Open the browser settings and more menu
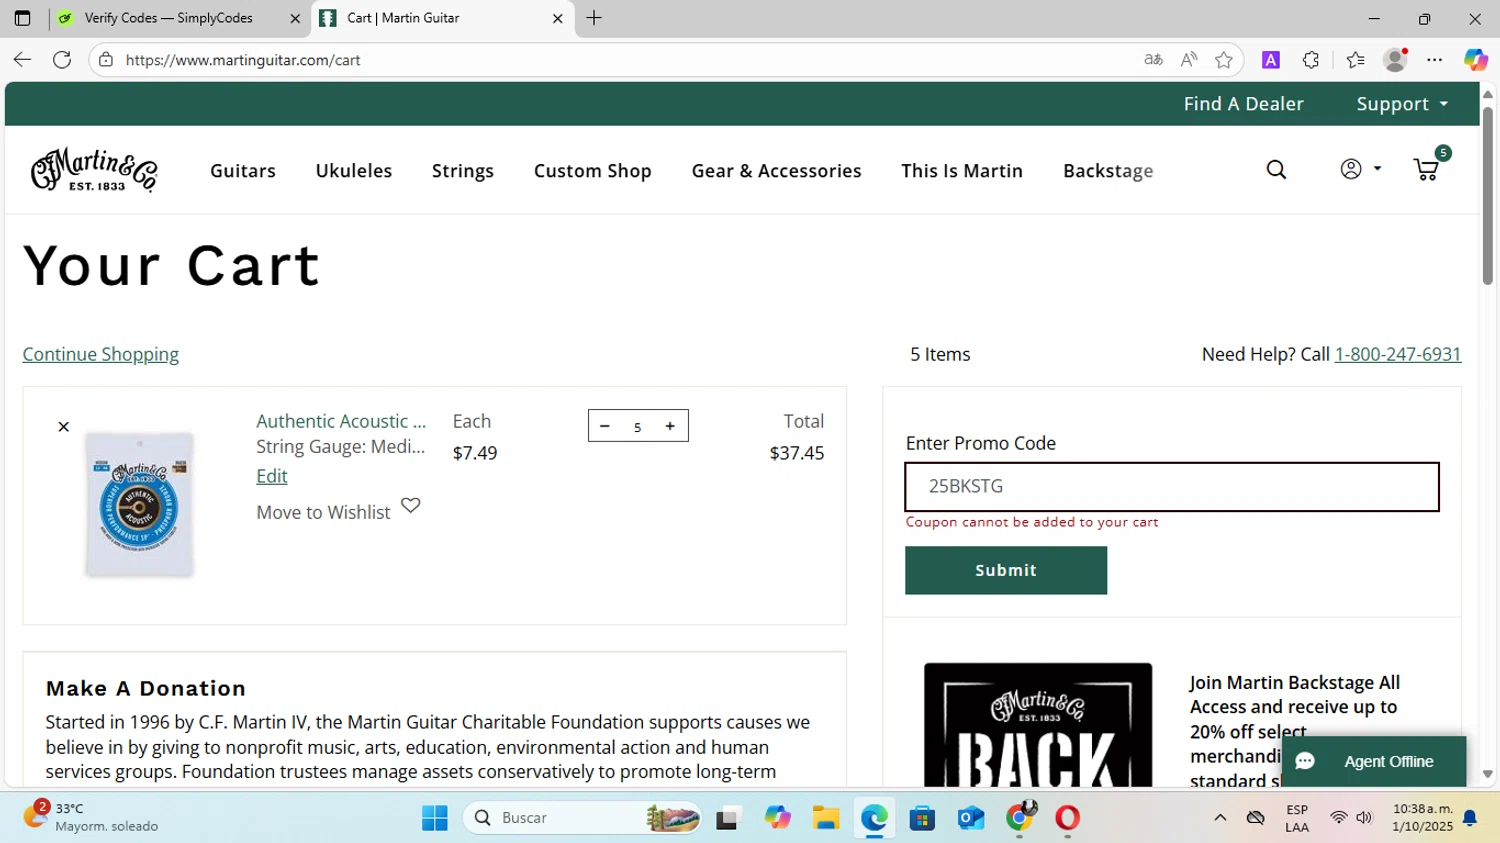Image resolution: width=1500 pixels, height=843 pixels. click(1435, 60)
